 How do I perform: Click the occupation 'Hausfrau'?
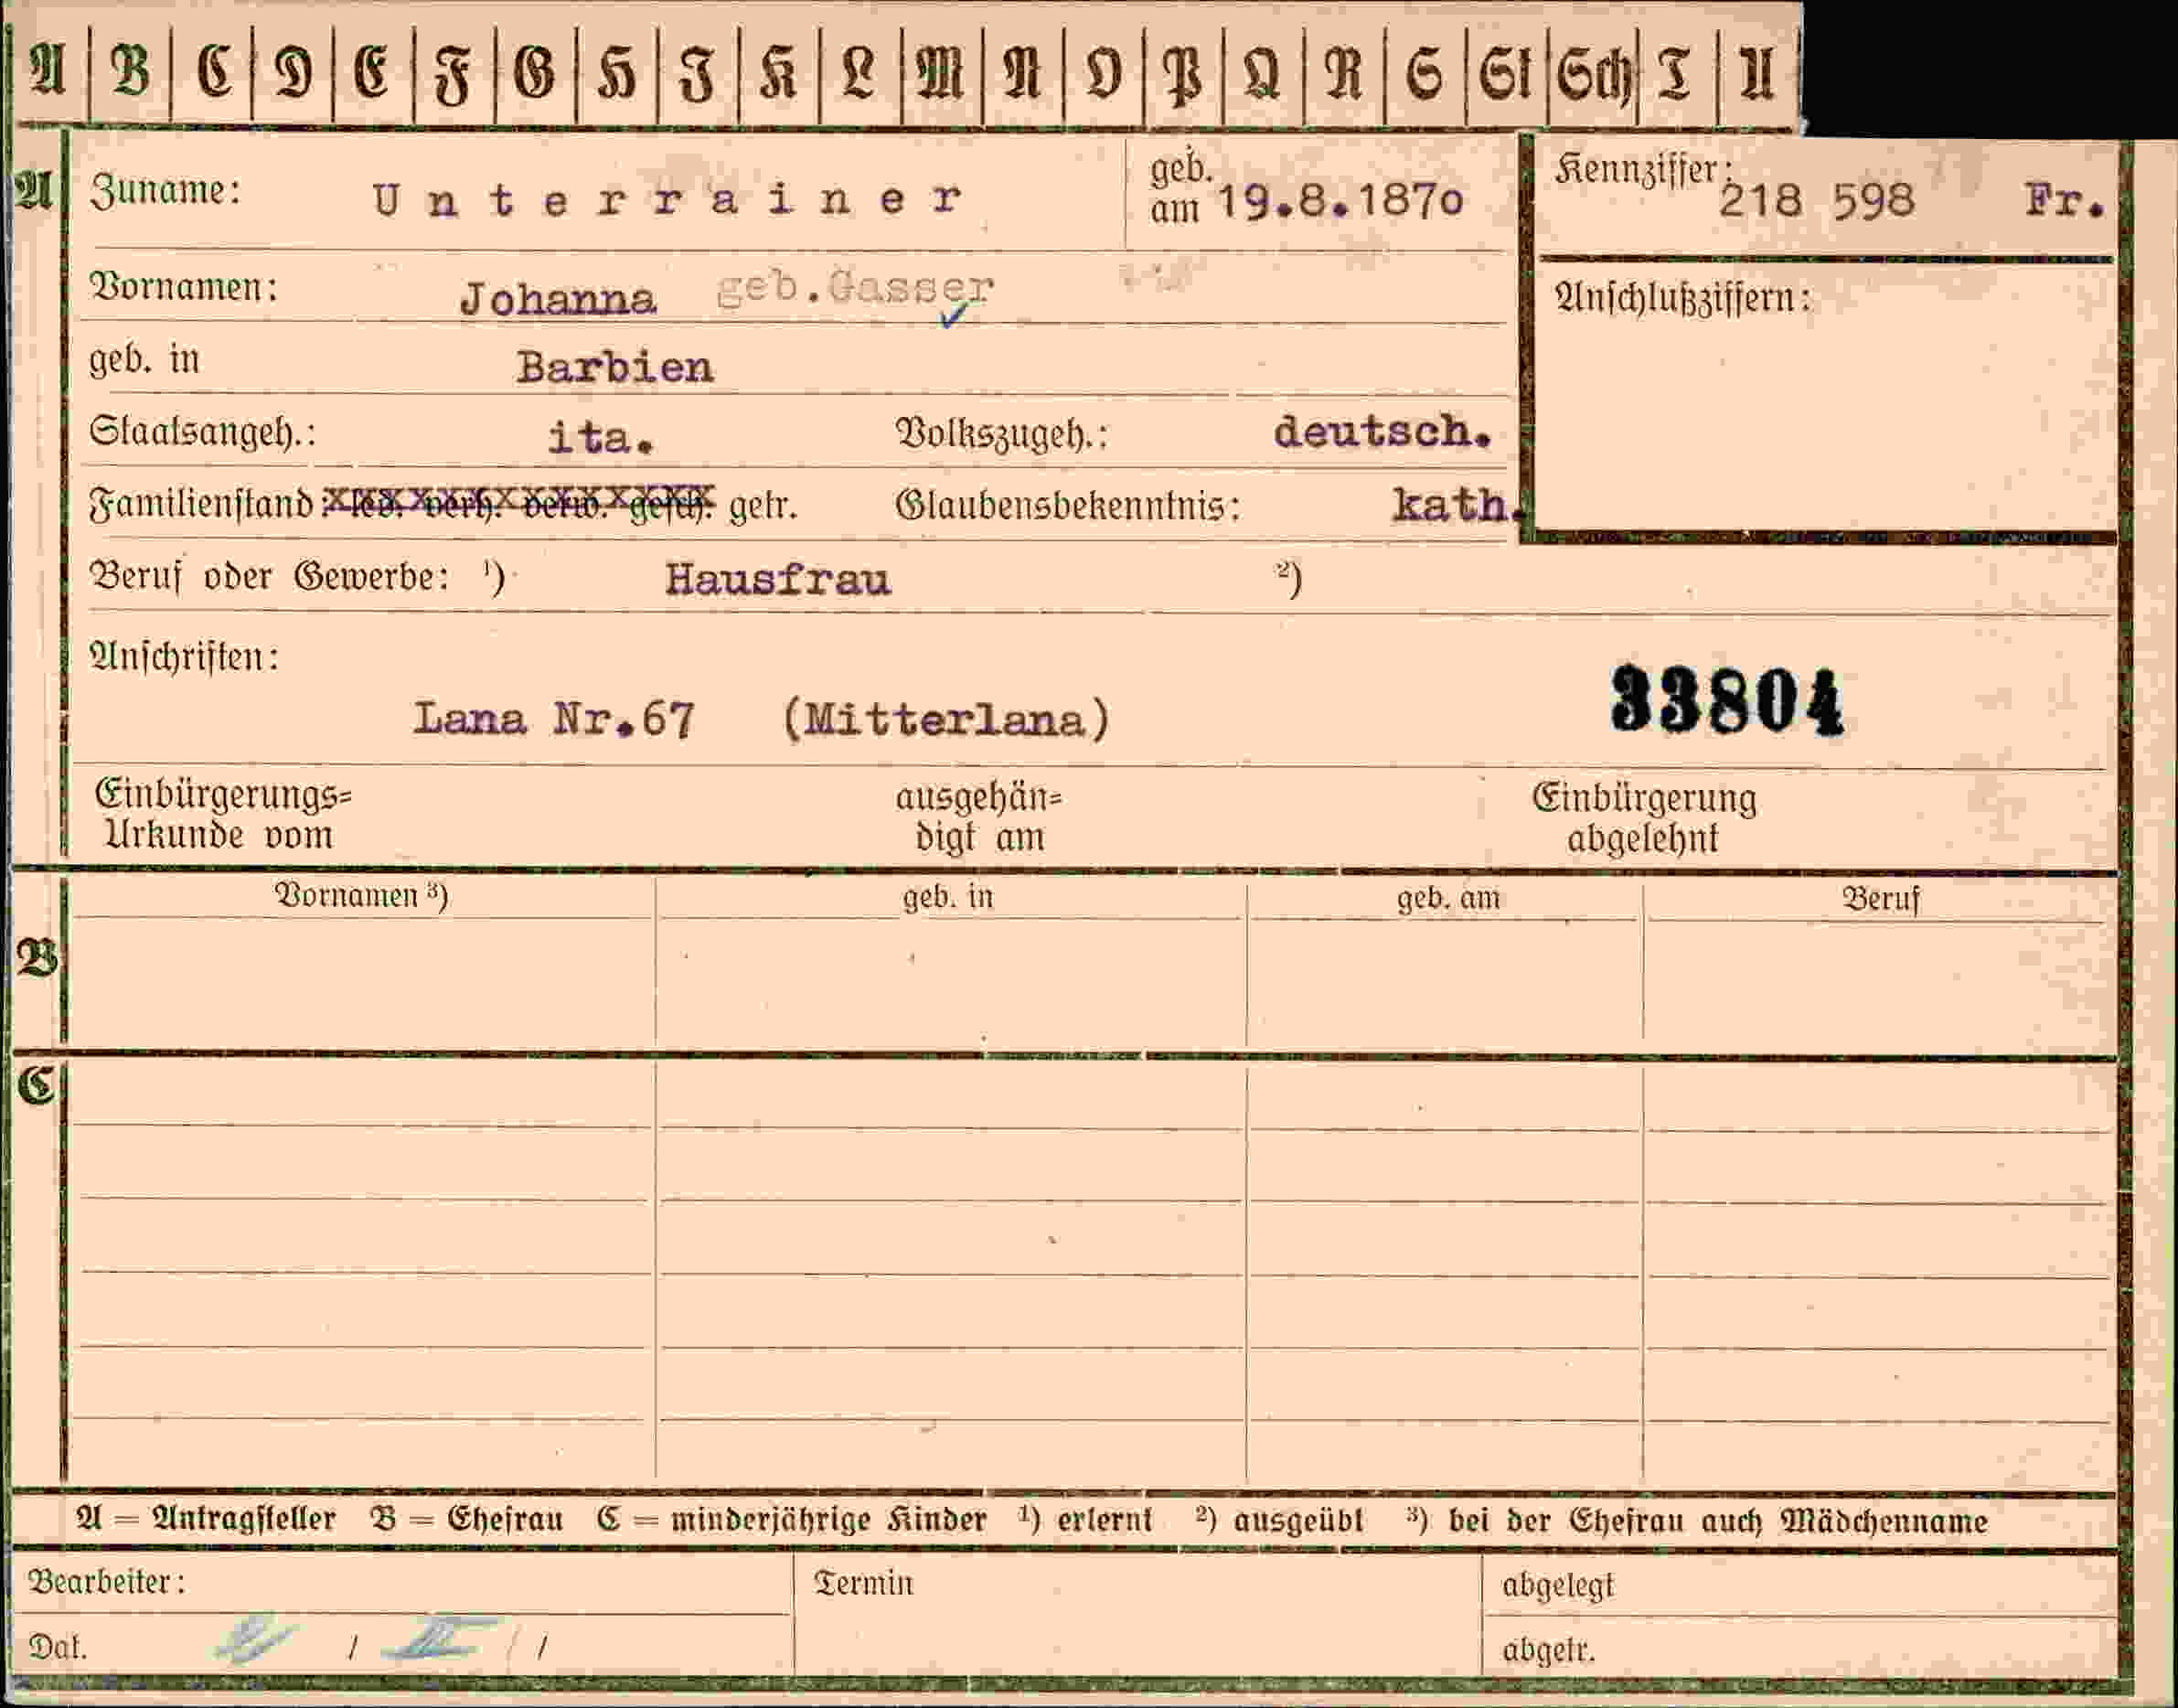[777, 580]
